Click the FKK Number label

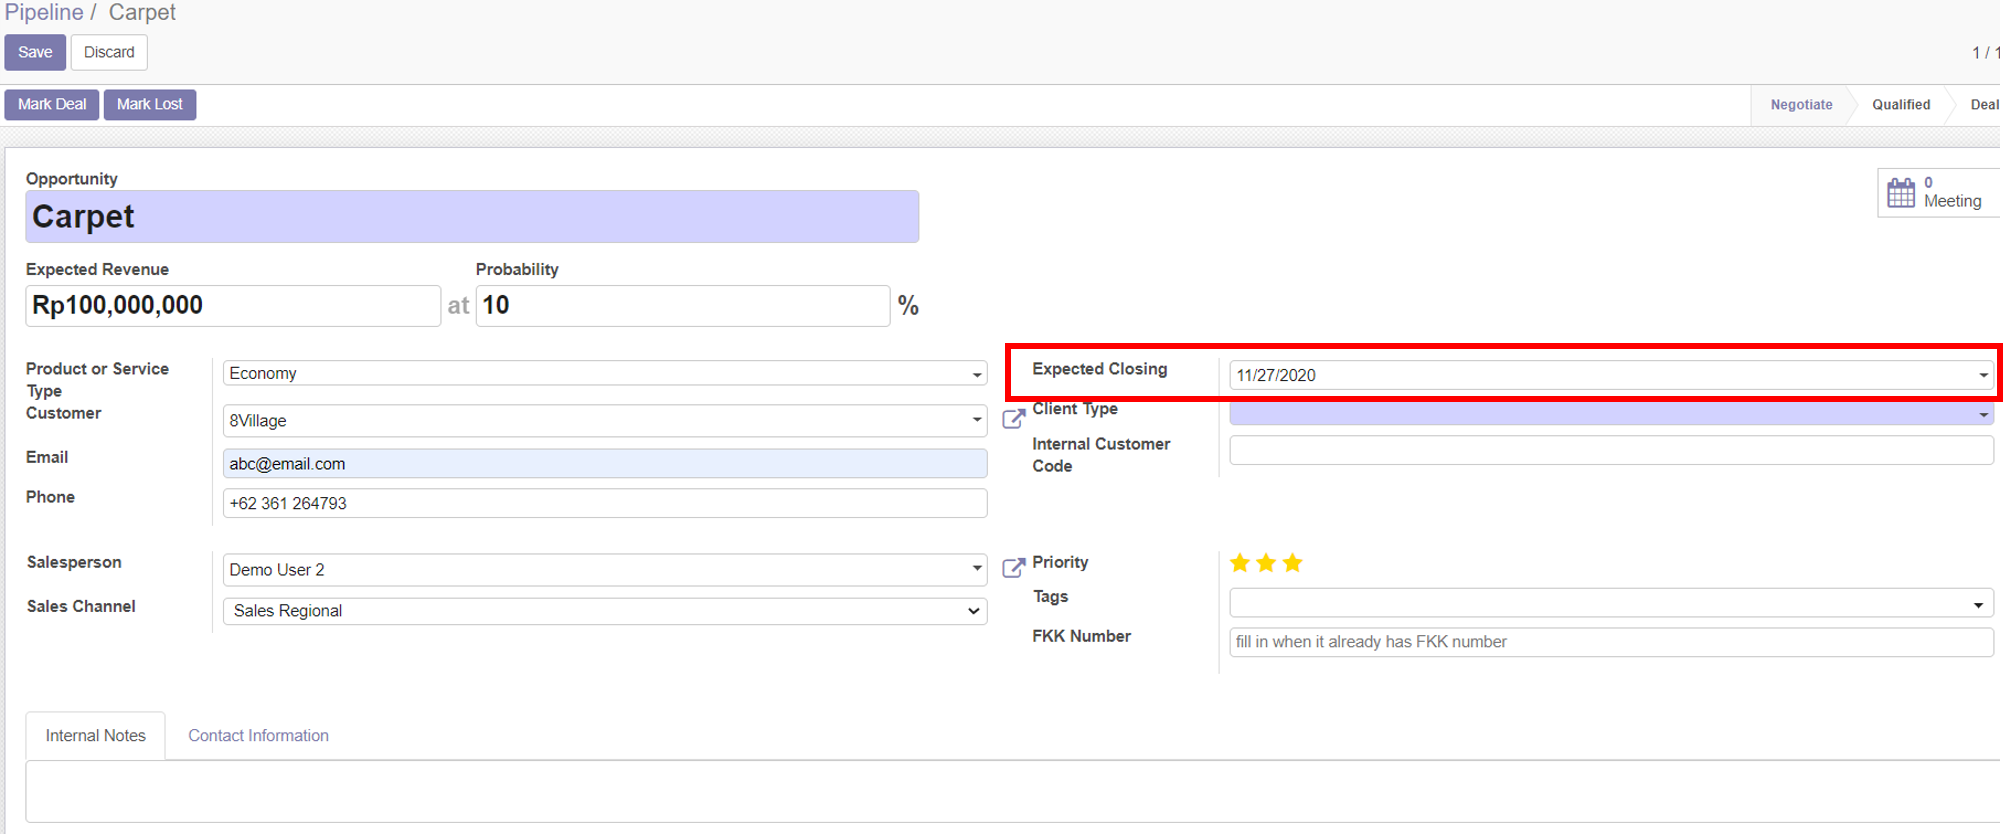[1081, 636]
